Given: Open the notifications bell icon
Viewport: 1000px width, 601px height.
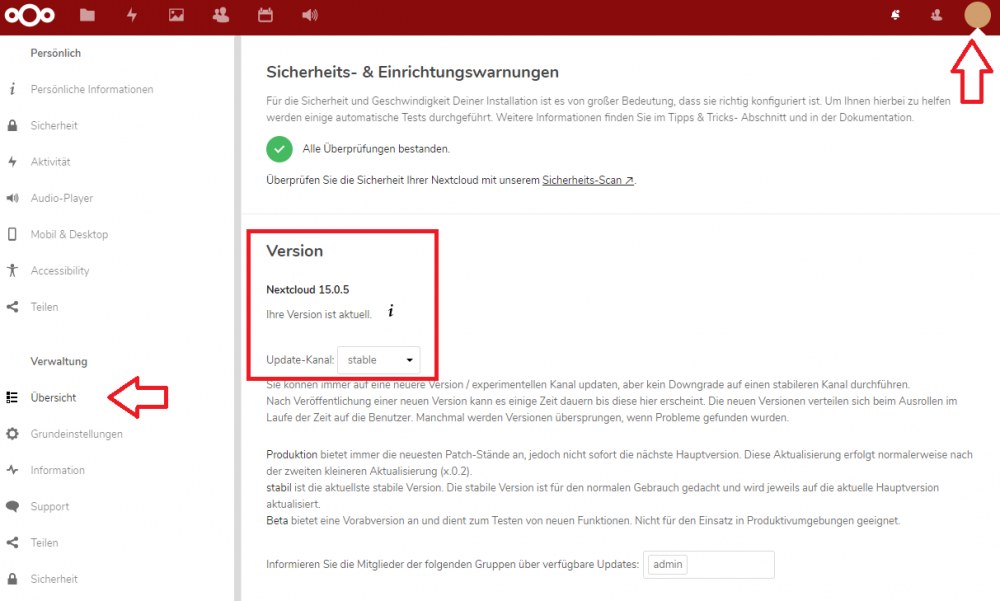Looking at the screenshot, I should pos(895,15).
